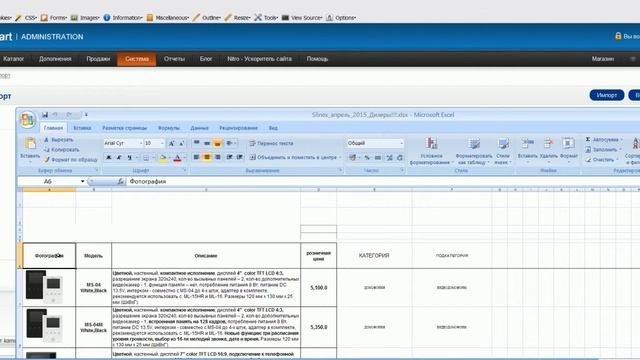
Task: Click the Excel Office button
Action: pyautogui.click(x=28, y=120)
